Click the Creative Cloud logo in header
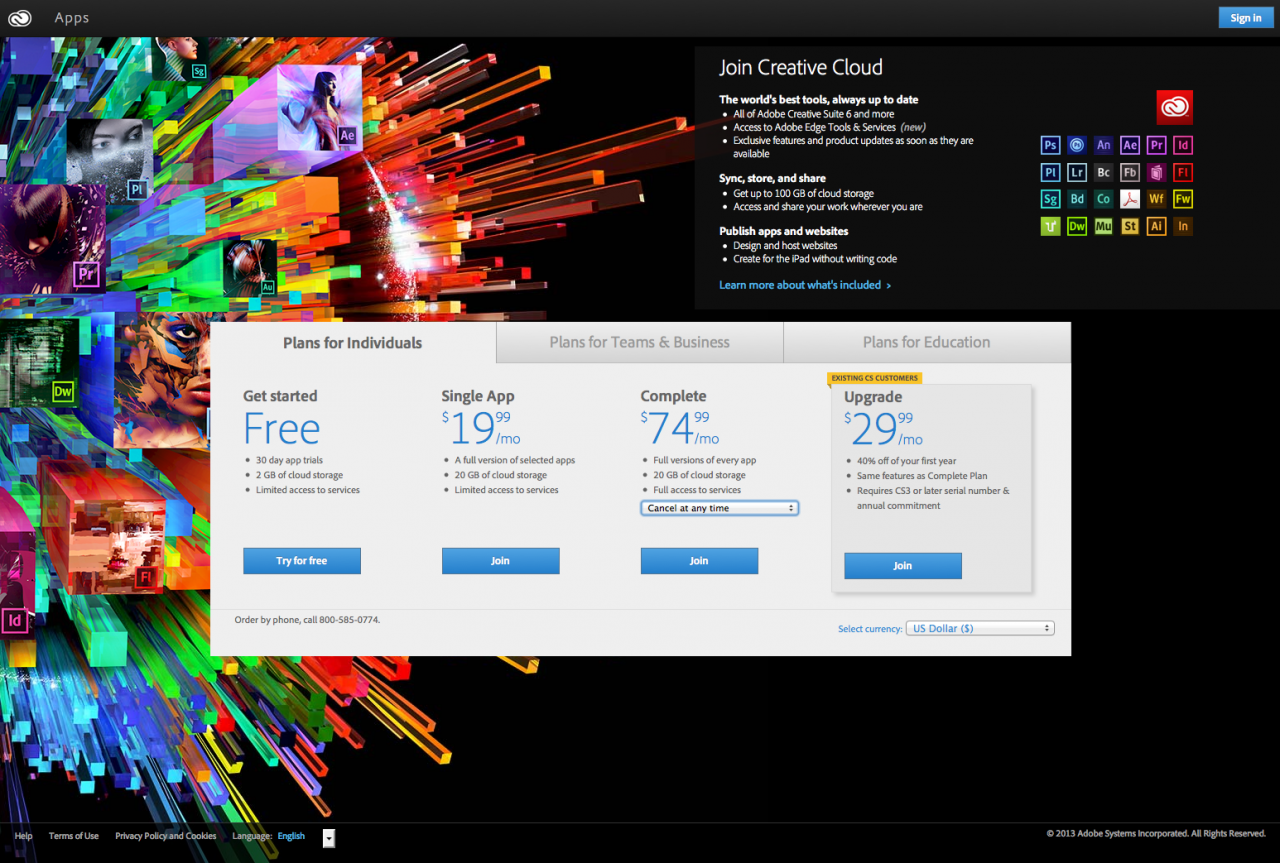 click(x=20, y=17)
